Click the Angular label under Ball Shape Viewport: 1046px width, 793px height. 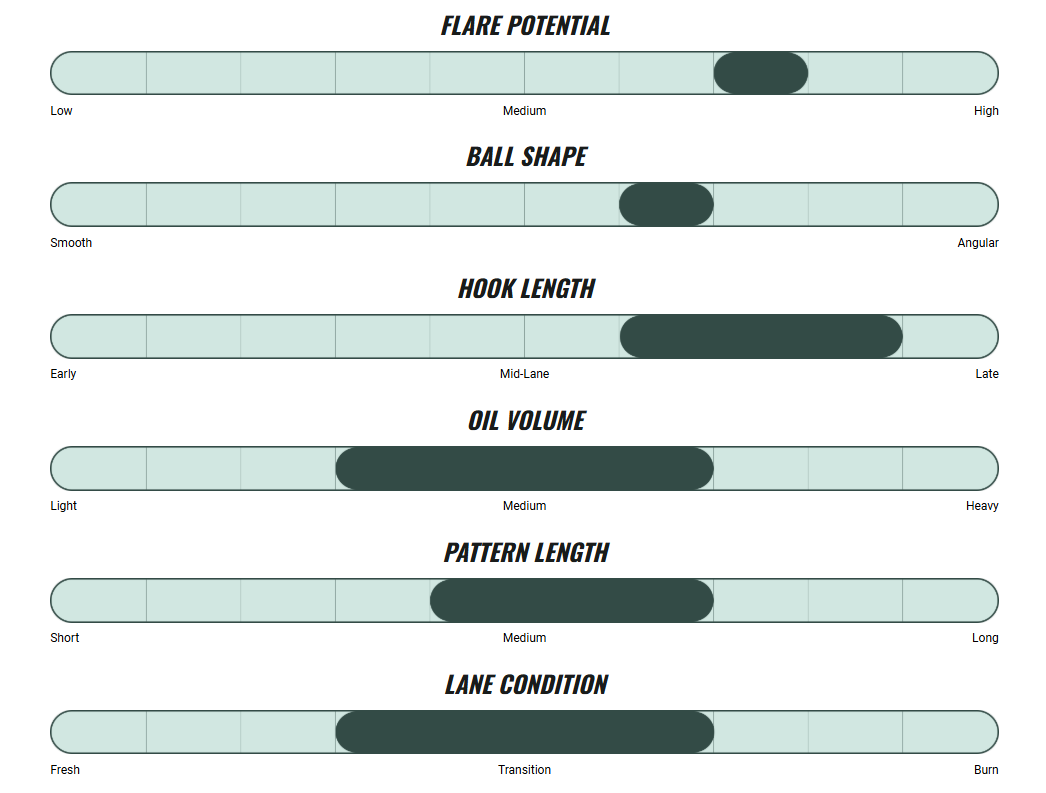click(x=977, y=243)
